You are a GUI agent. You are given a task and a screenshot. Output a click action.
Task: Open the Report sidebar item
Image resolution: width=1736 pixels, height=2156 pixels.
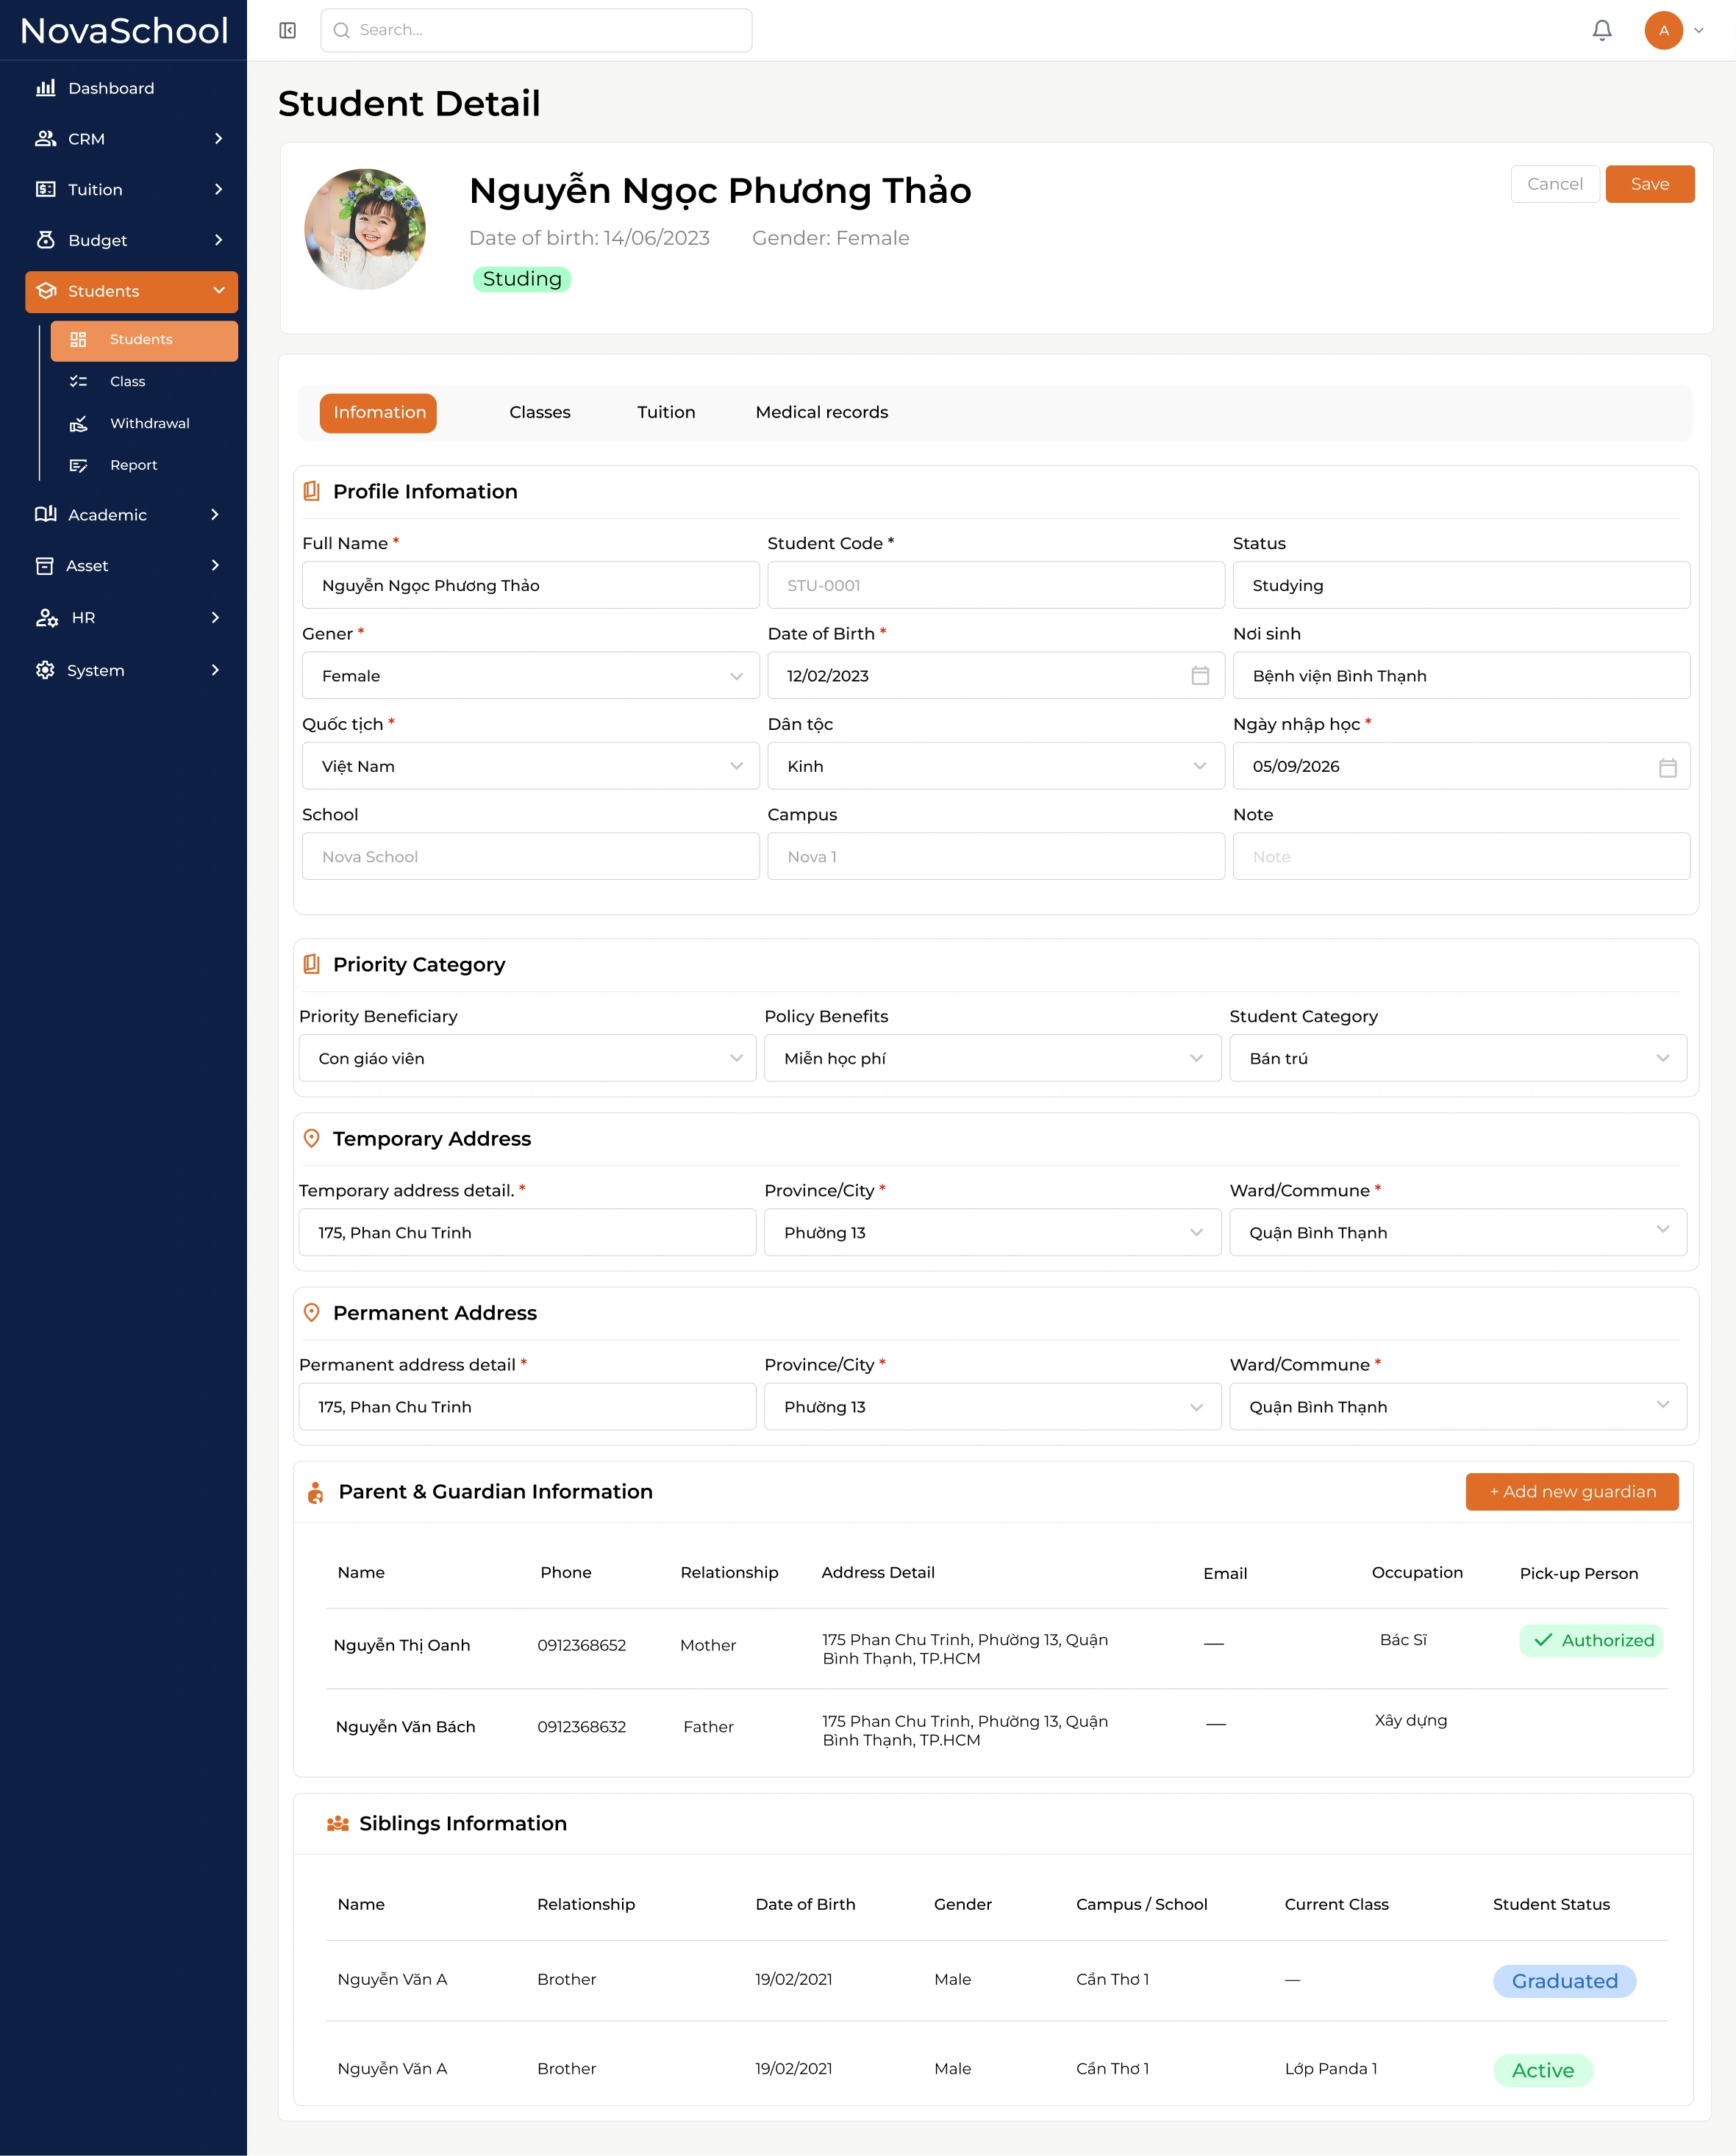point(145,465)
